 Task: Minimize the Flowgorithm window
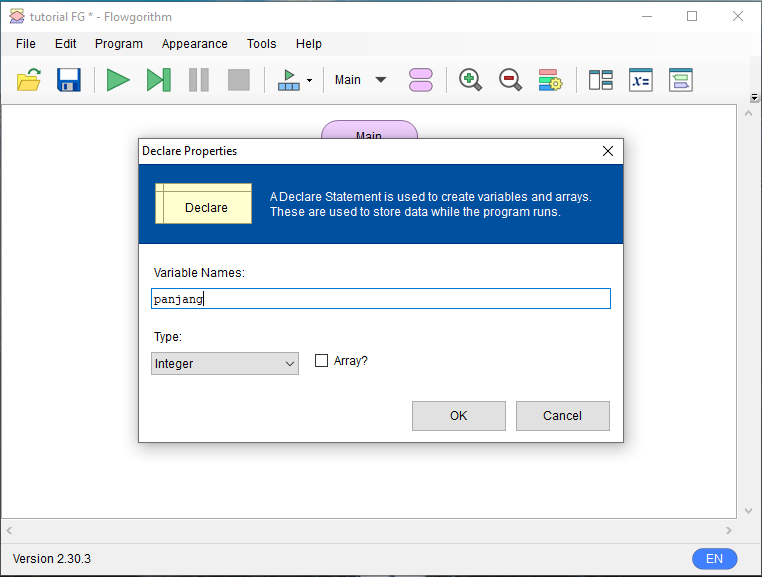[x=647, y=17]
